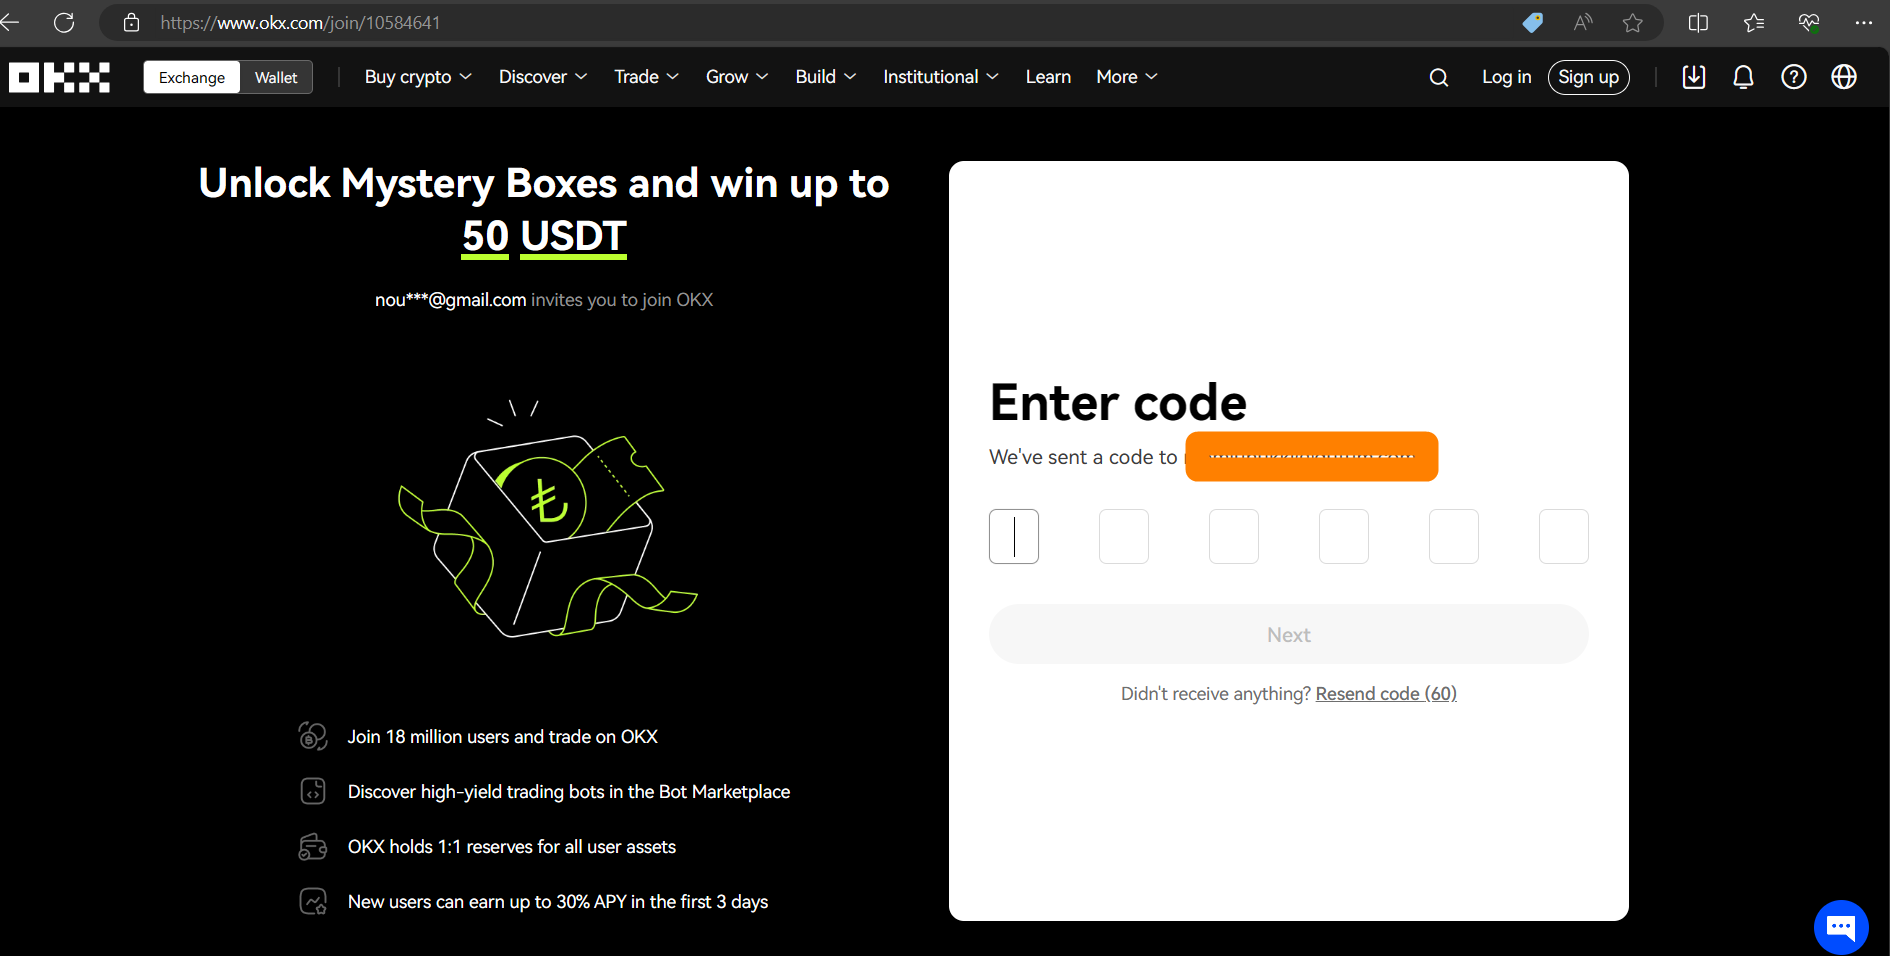Click the Resend code link
Viewport: 1890px width, 956px height.
[x=1385, y=694]
